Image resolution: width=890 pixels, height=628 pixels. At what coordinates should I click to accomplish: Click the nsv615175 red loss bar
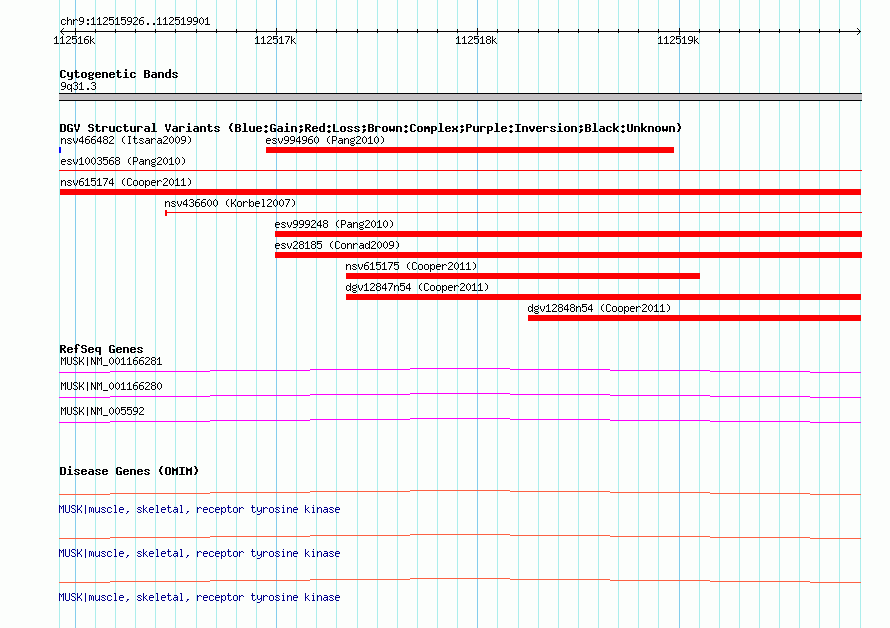[523, 276]
